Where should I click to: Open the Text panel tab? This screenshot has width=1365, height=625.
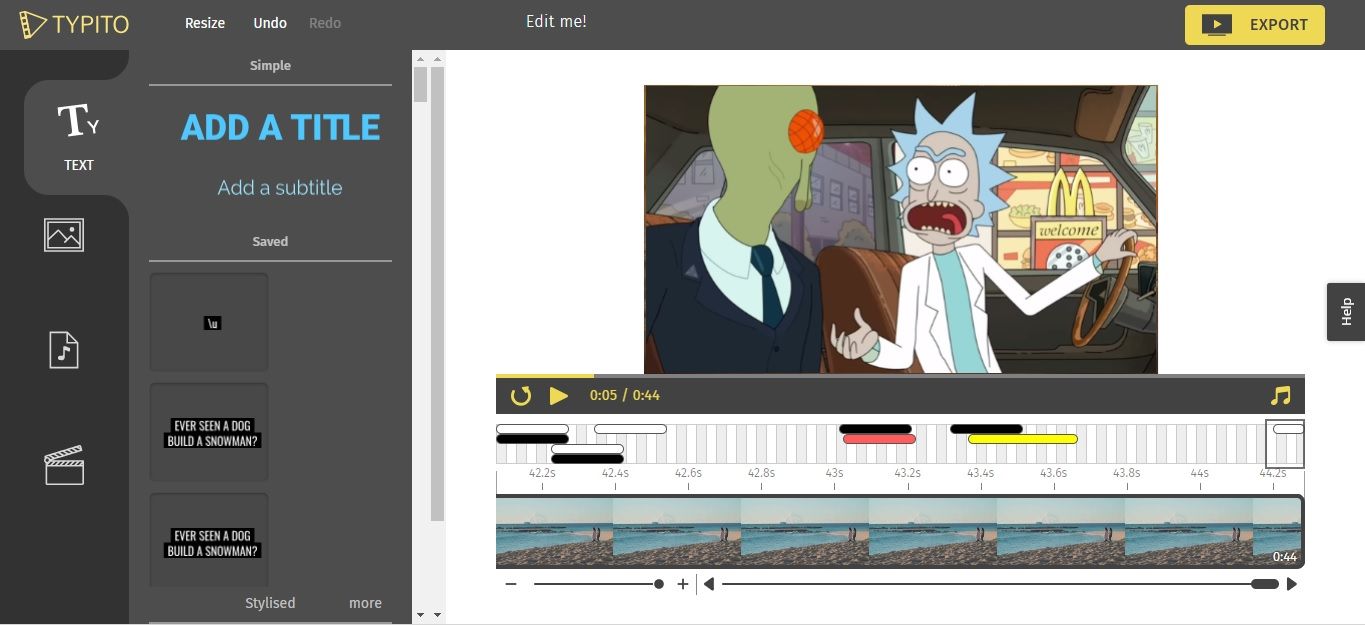click(78, 137)
